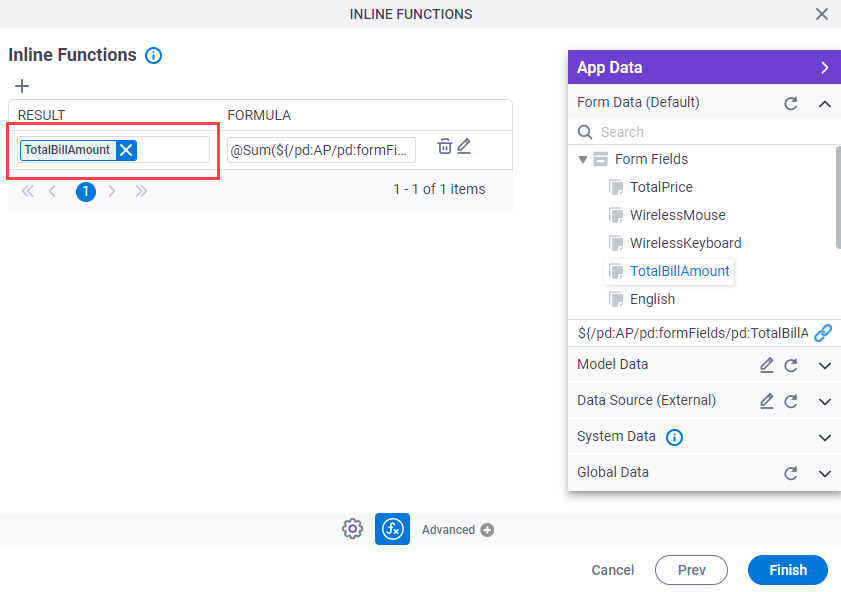Select the WirelessMouse form field
Viewport: 841px width, 592px height.
tap(677, 215)
